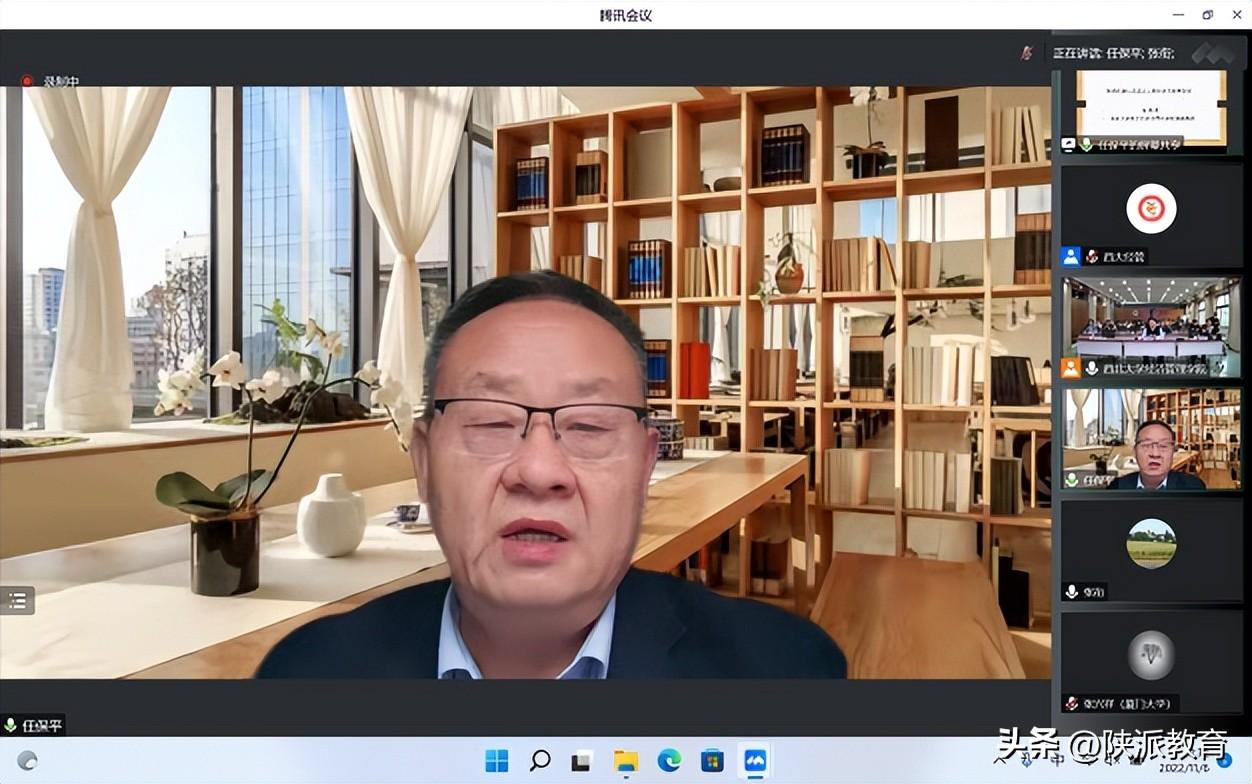Restore the window using title bar button
This screenshot has width=1252, height=784.
tap(1207, 15)
